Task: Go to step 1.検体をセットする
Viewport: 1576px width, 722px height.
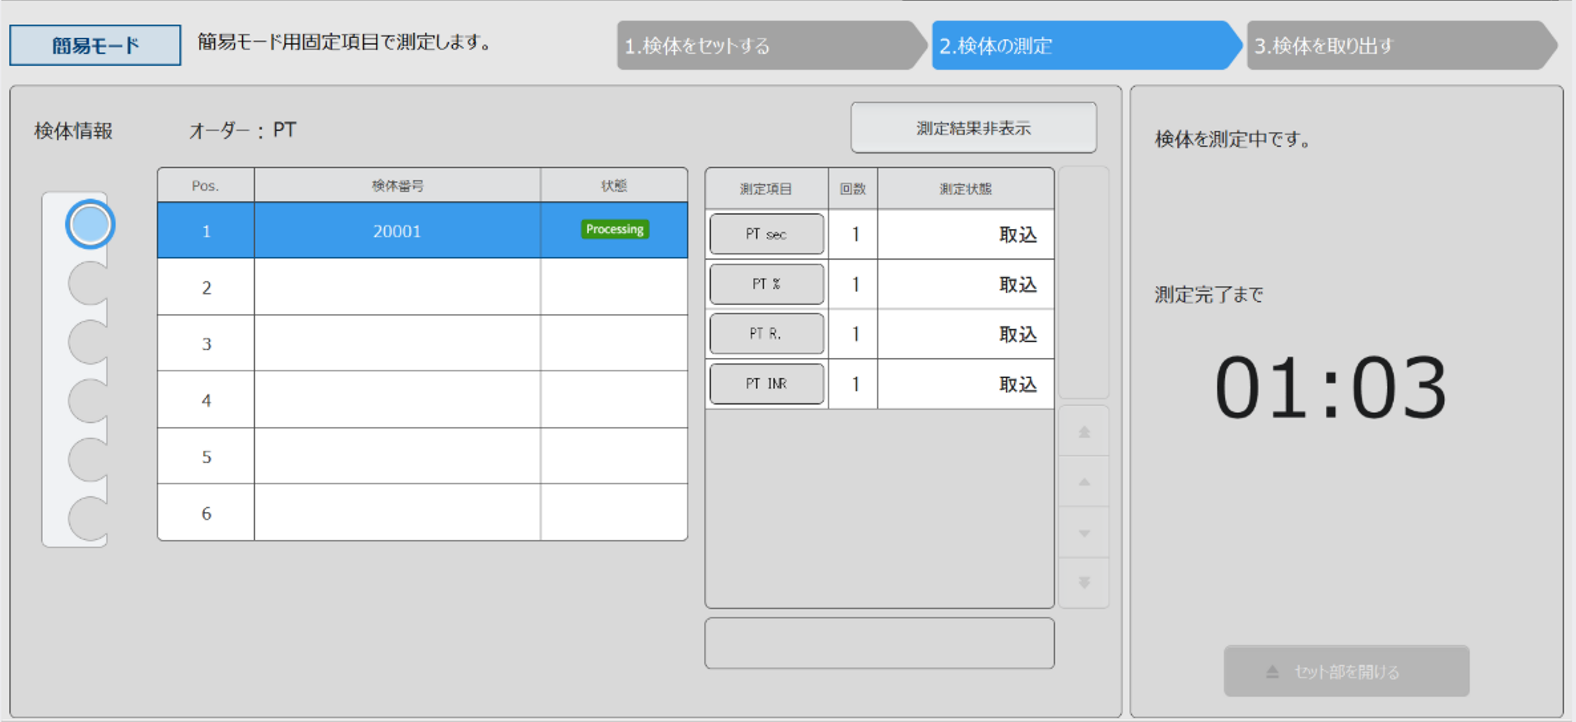Action: point(765,46)
